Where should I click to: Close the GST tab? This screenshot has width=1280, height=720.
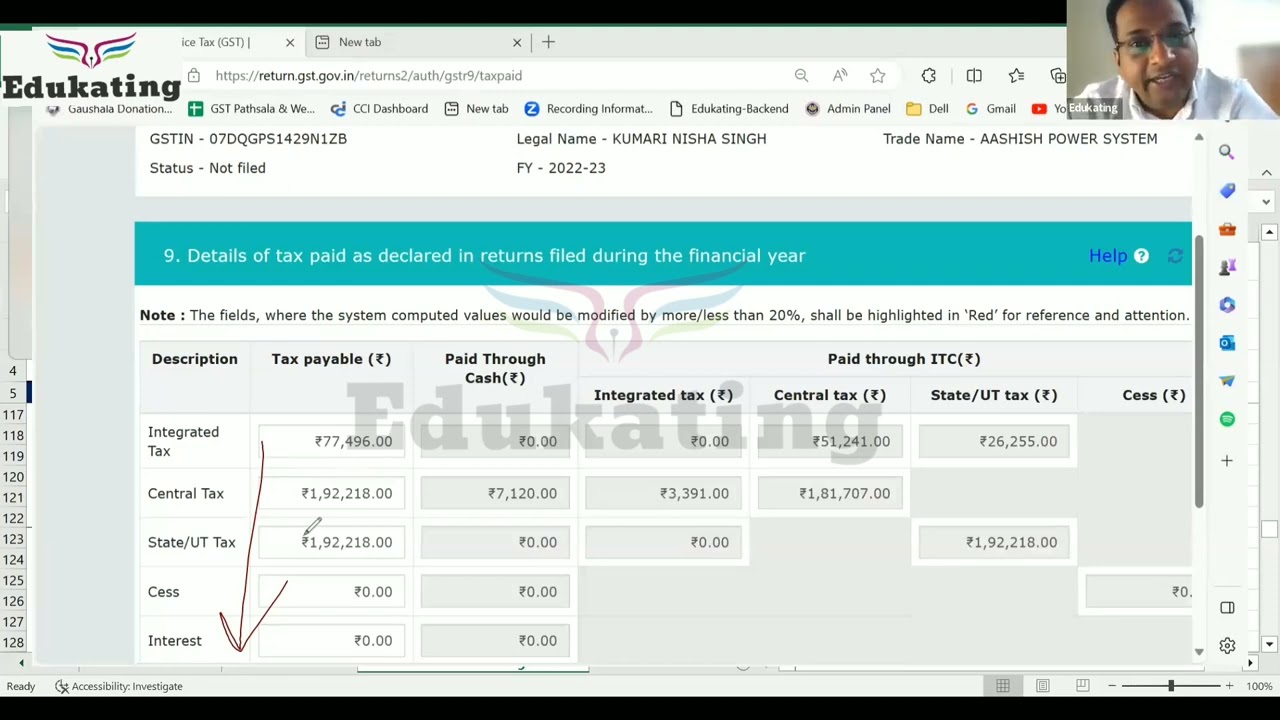[x=290, y=42]
